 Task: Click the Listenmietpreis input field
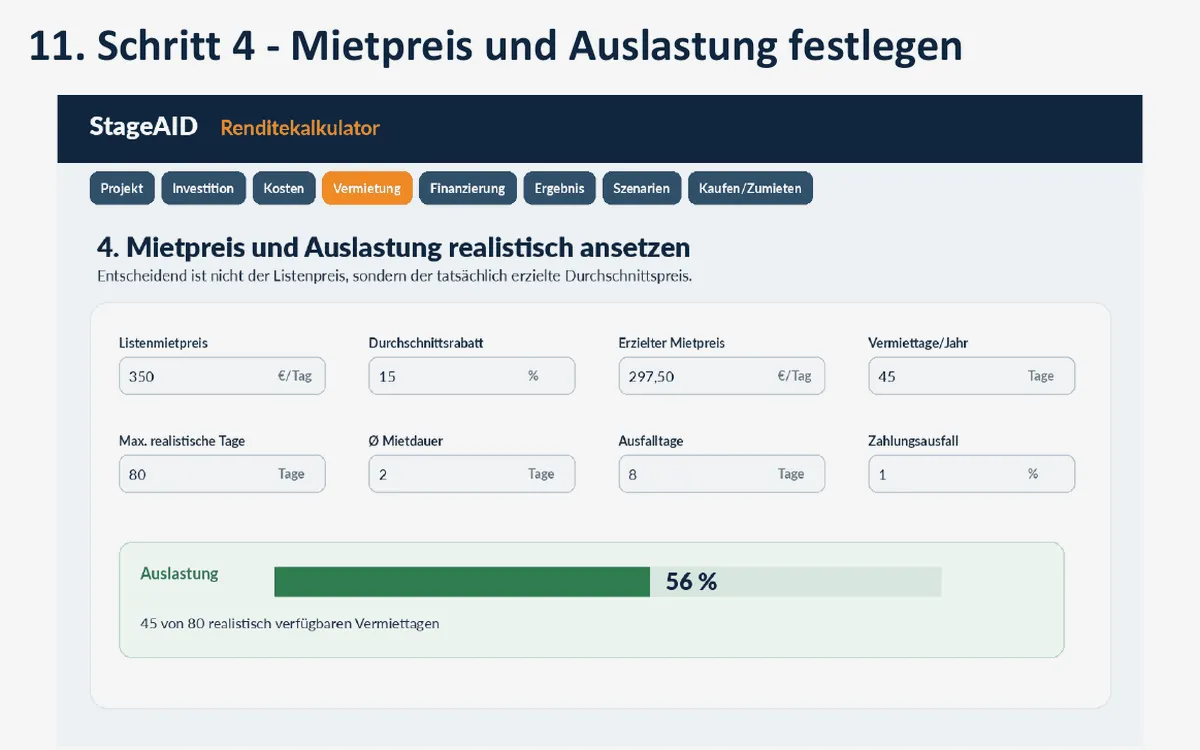click(222, 376)
